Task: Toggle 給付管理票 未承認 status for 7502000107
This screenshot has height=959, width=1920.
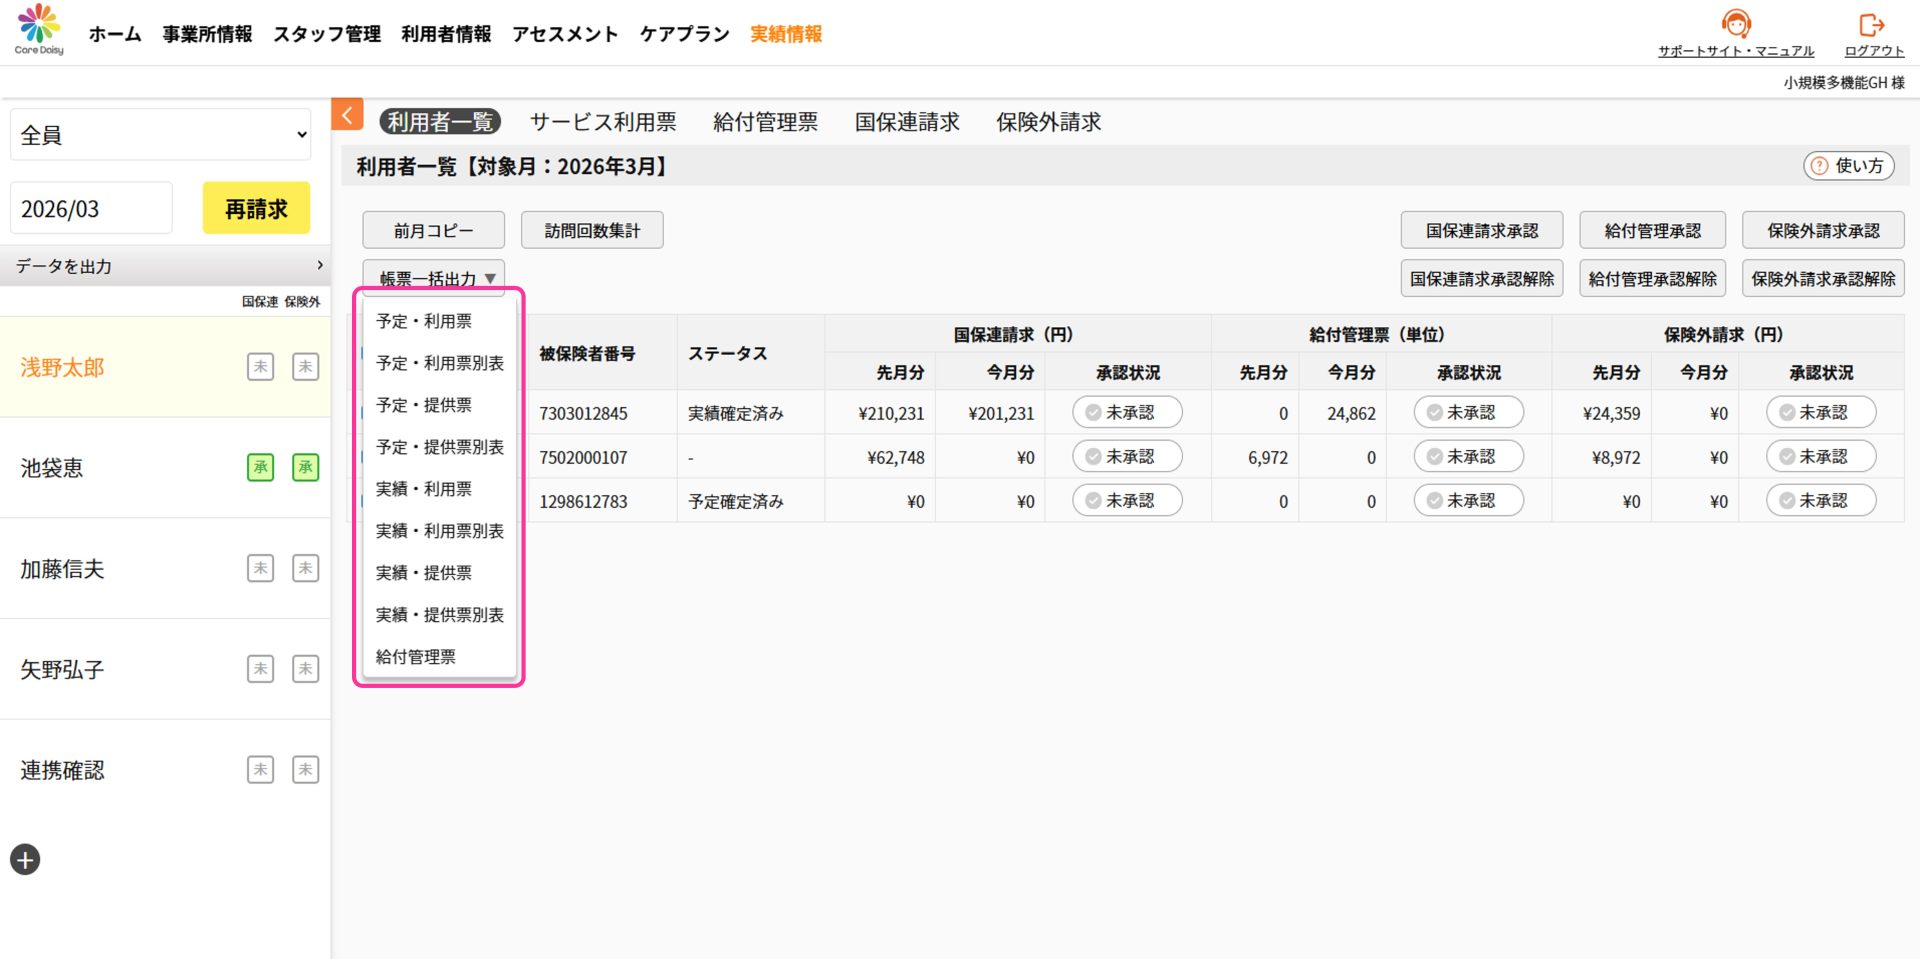Action: click(1467, 457)
